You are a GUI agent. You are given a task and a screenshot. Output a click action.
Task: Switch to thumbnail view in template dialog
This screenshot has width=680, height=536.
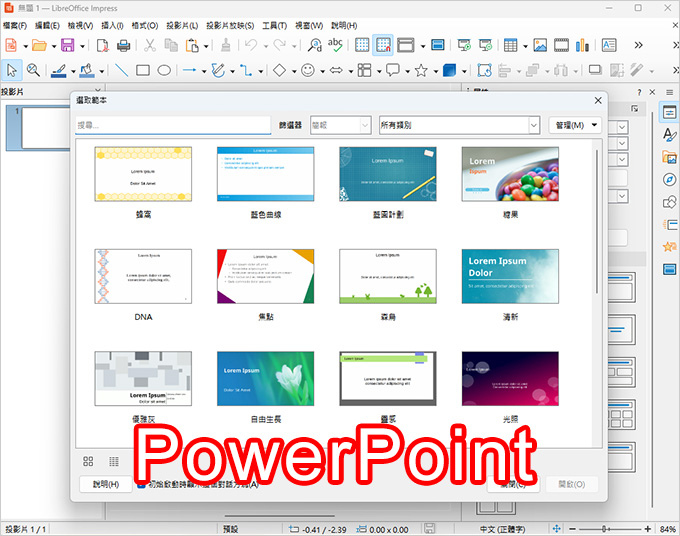click(x=88, y=461)
